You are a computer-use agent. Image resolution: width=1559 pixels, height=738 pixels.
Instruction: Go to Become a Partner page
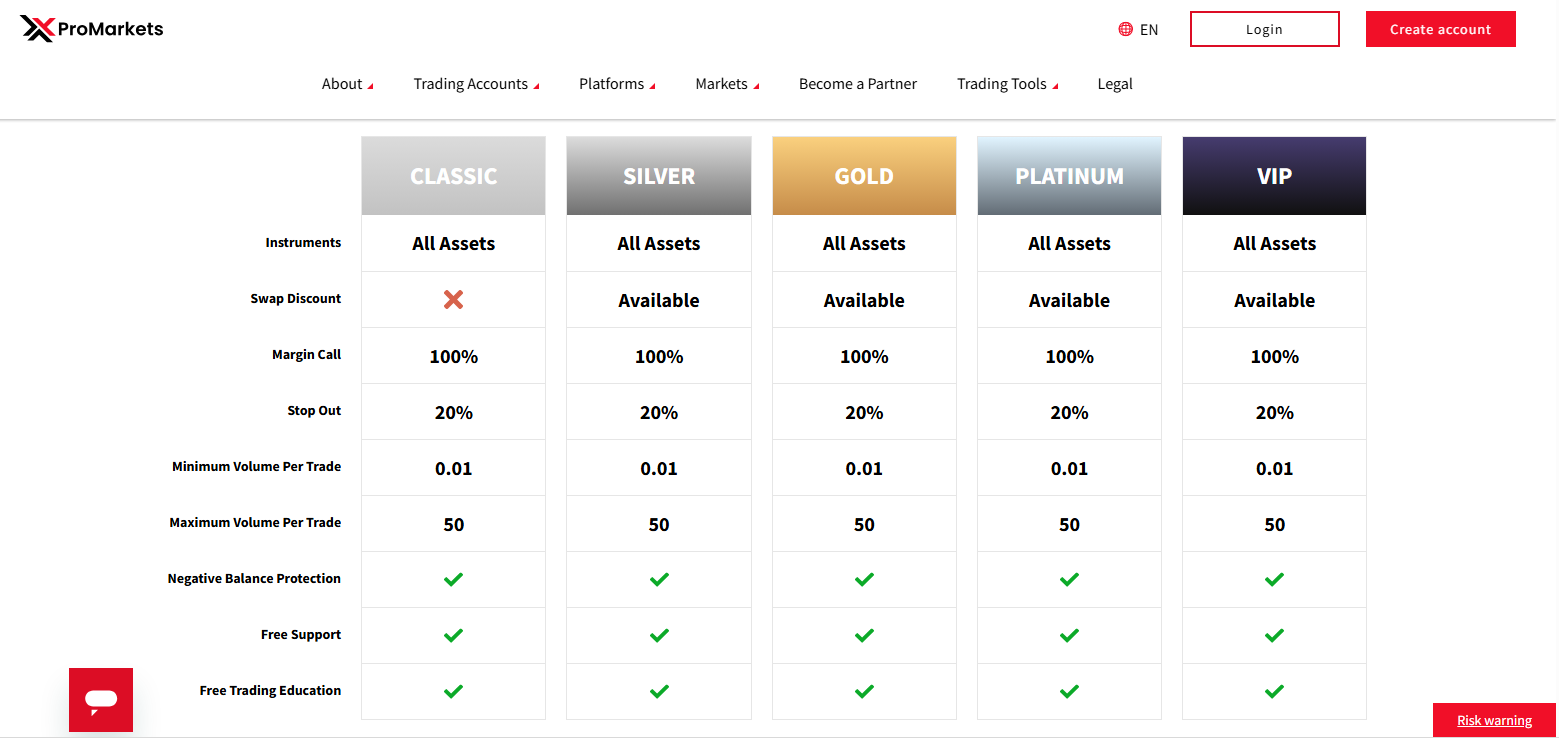coord(858,84)
